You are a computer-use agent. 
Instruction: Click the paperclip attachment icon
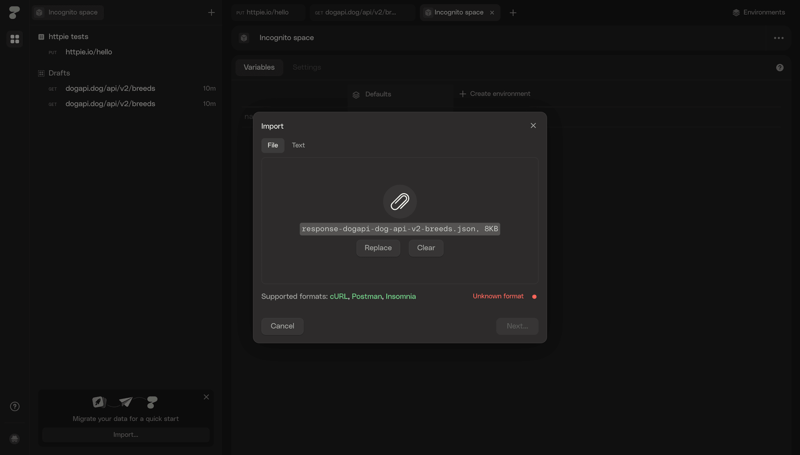(x=400, y=201)
